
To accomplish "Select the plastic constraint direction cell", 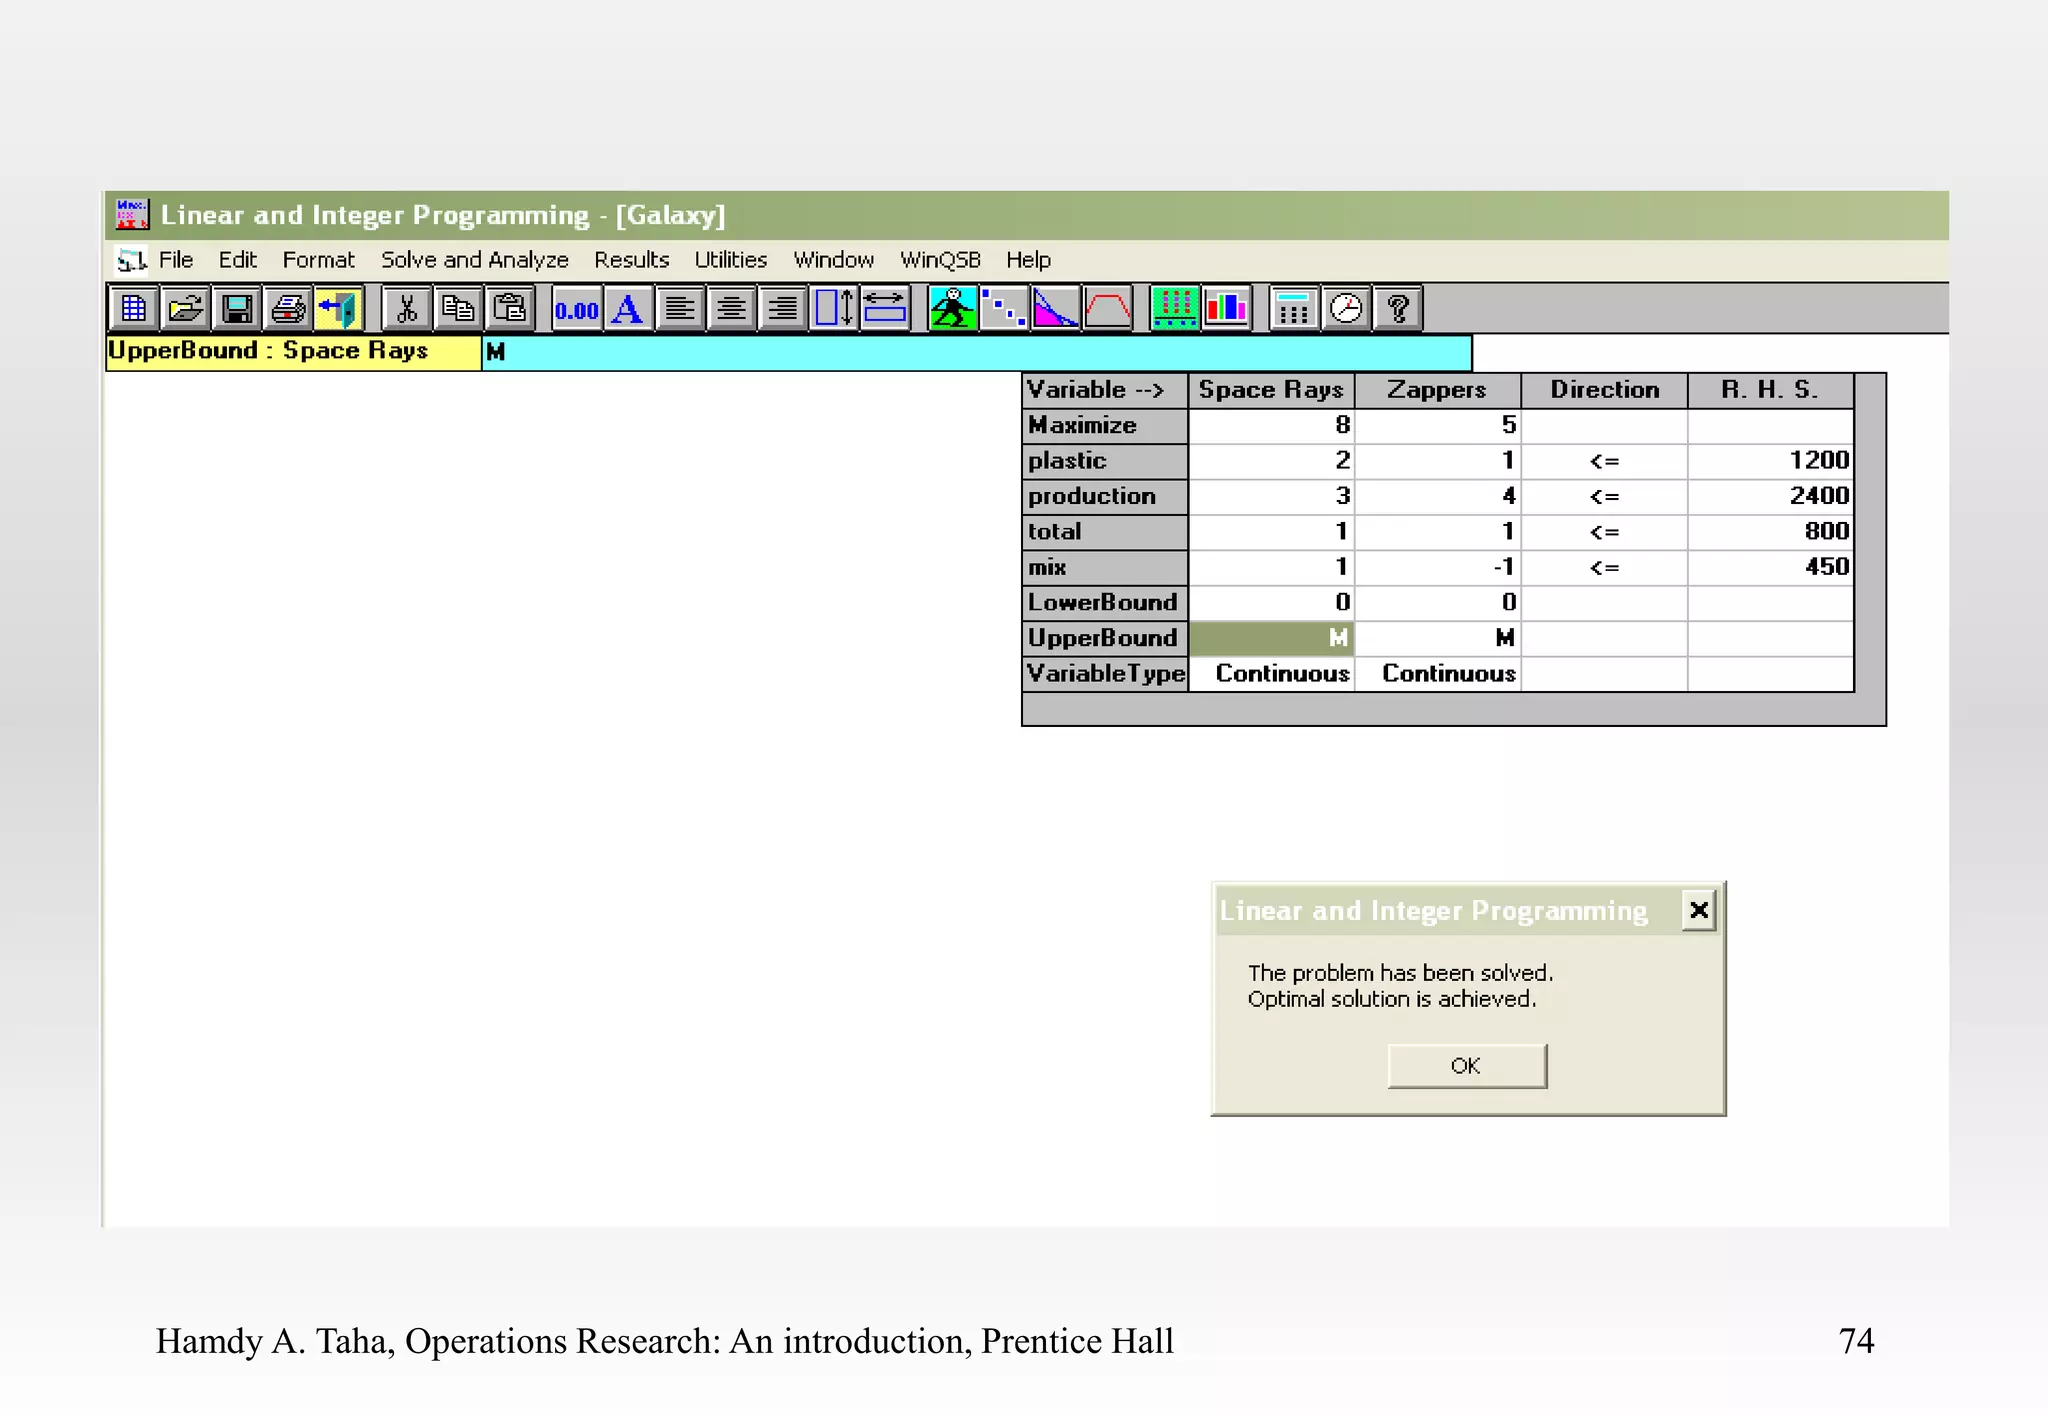I will pos(1603,461).
